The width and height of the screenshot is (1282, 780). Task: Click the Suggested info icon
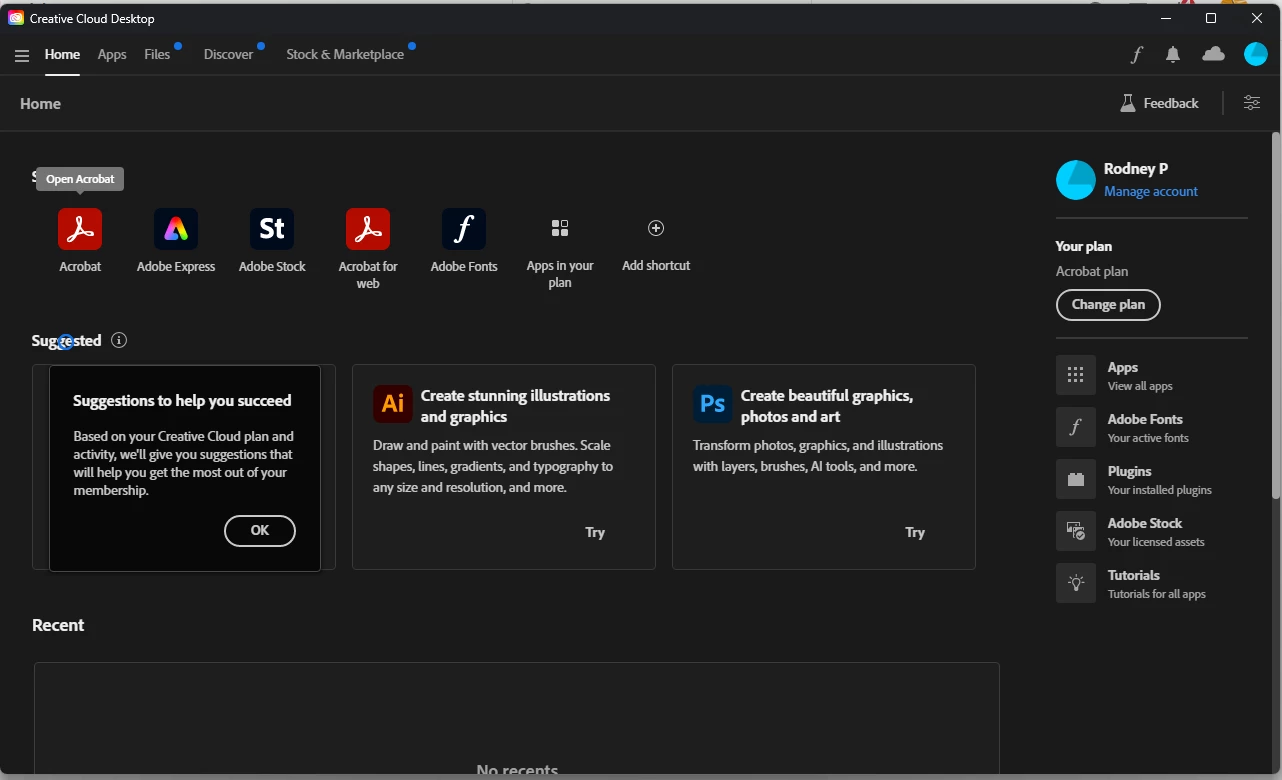(119, 340)
